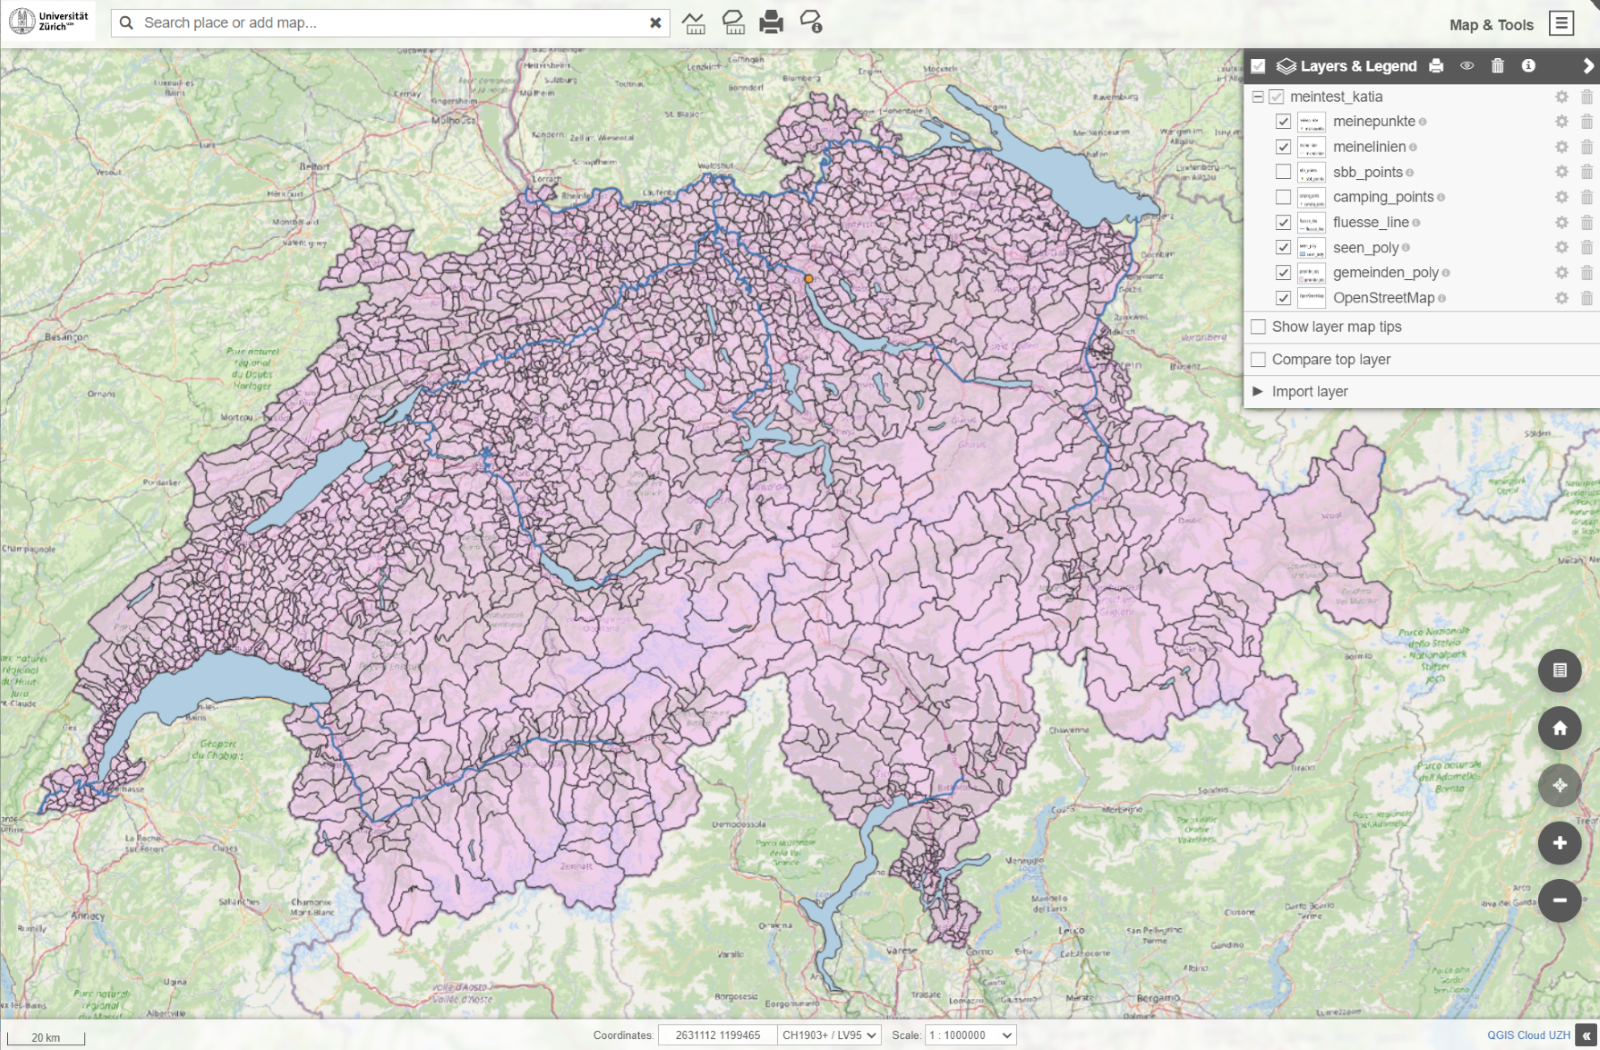Open the map scale 1:1000000 dropdown

970,1035
